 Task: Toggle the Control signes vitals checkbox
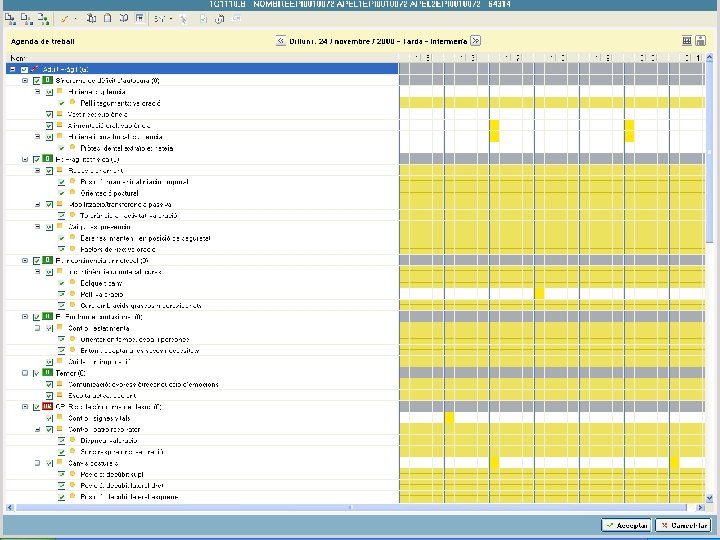click(x=49, y=418)
